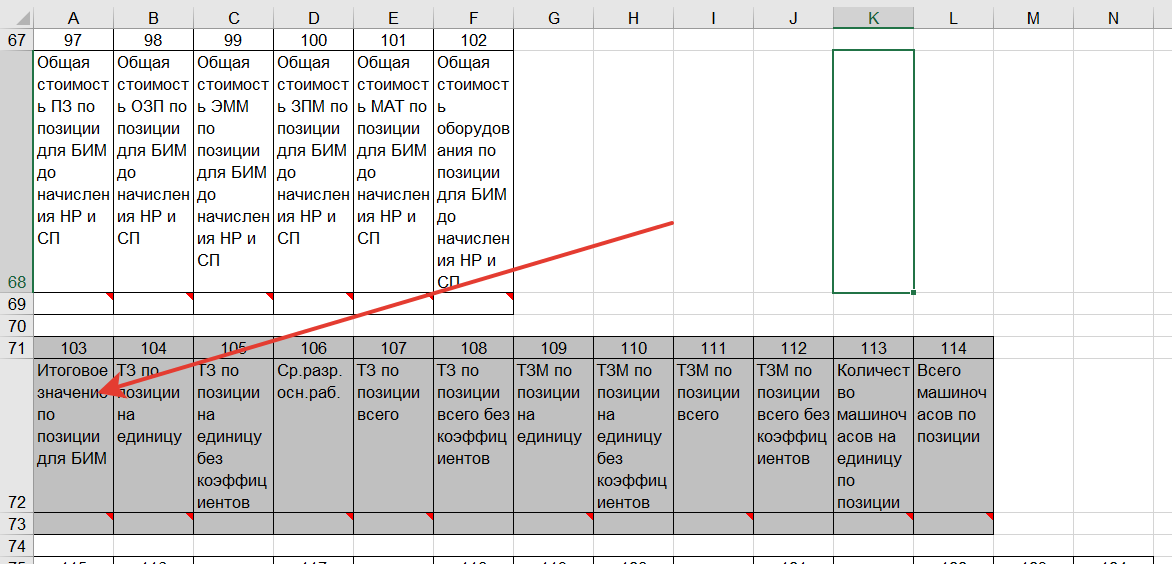Select cell 'Количество машиночасов на единицу по позиции'

pyautogui.click(x=873, y=436)
